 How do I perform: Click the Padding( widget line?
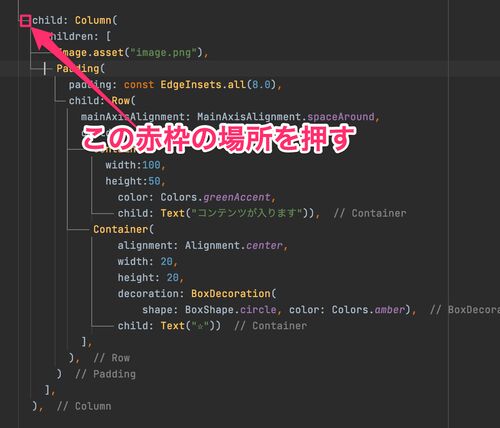[x=80, y=69]
